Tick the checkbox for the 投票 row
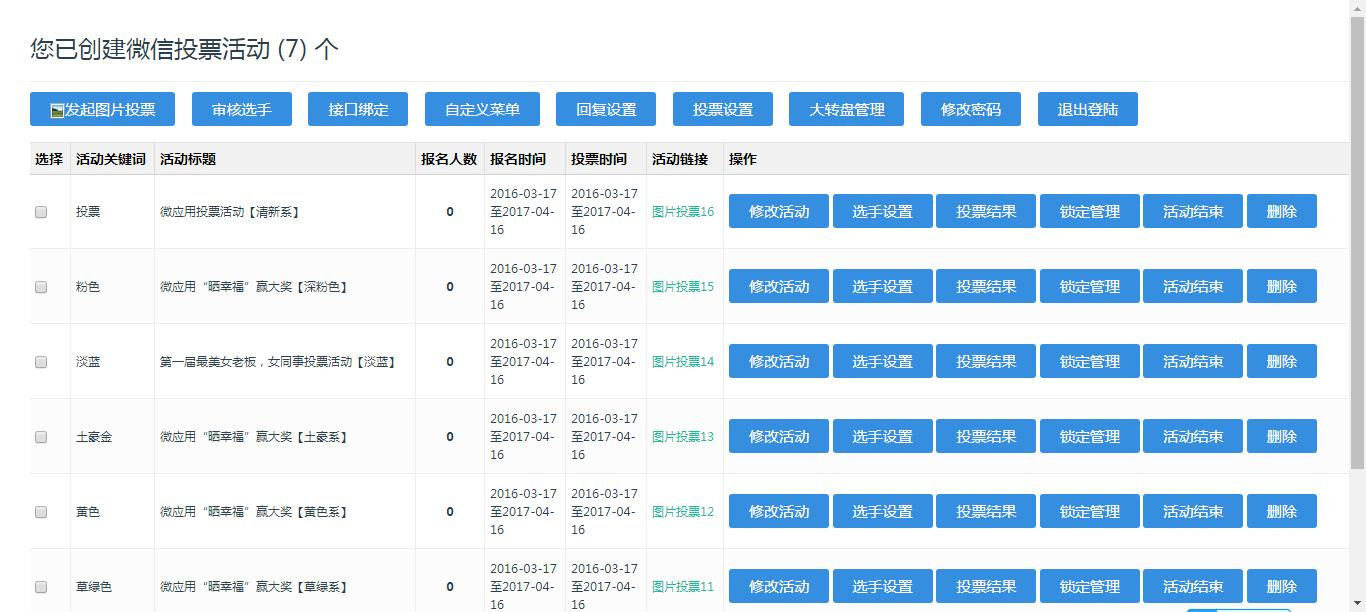 (41, 212)
